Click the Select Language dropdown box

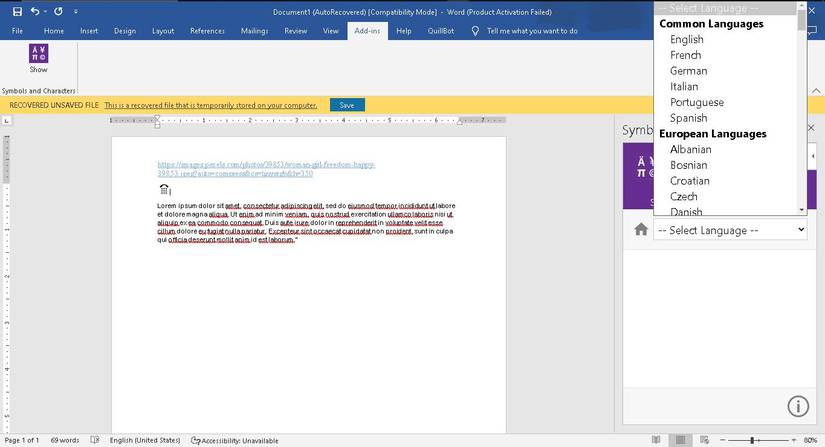[730, 230]
